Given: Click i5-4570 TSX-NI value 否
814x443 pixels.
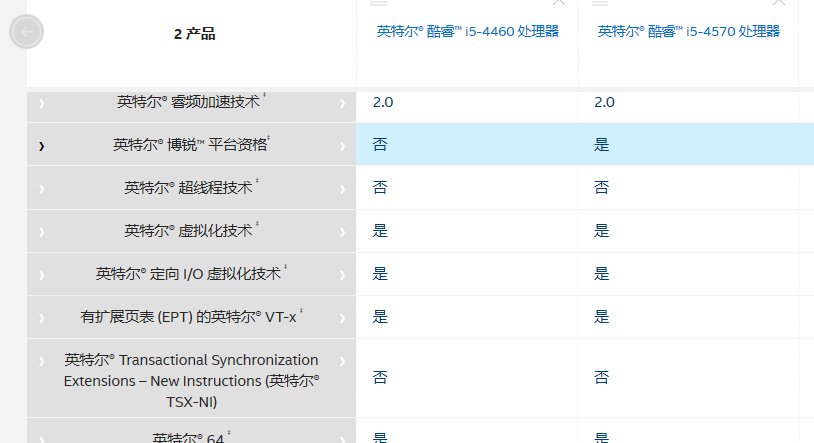Looking at the screenshot, I should [x=602, y=378].
